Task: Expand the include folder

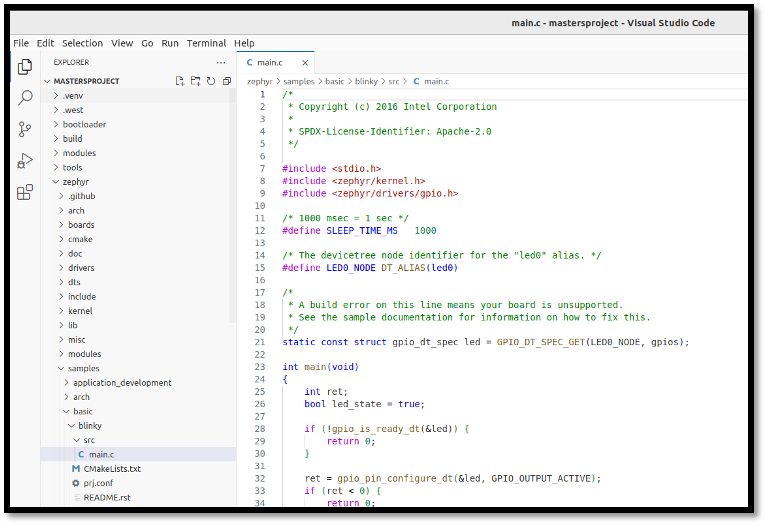Action: [138, 297]
